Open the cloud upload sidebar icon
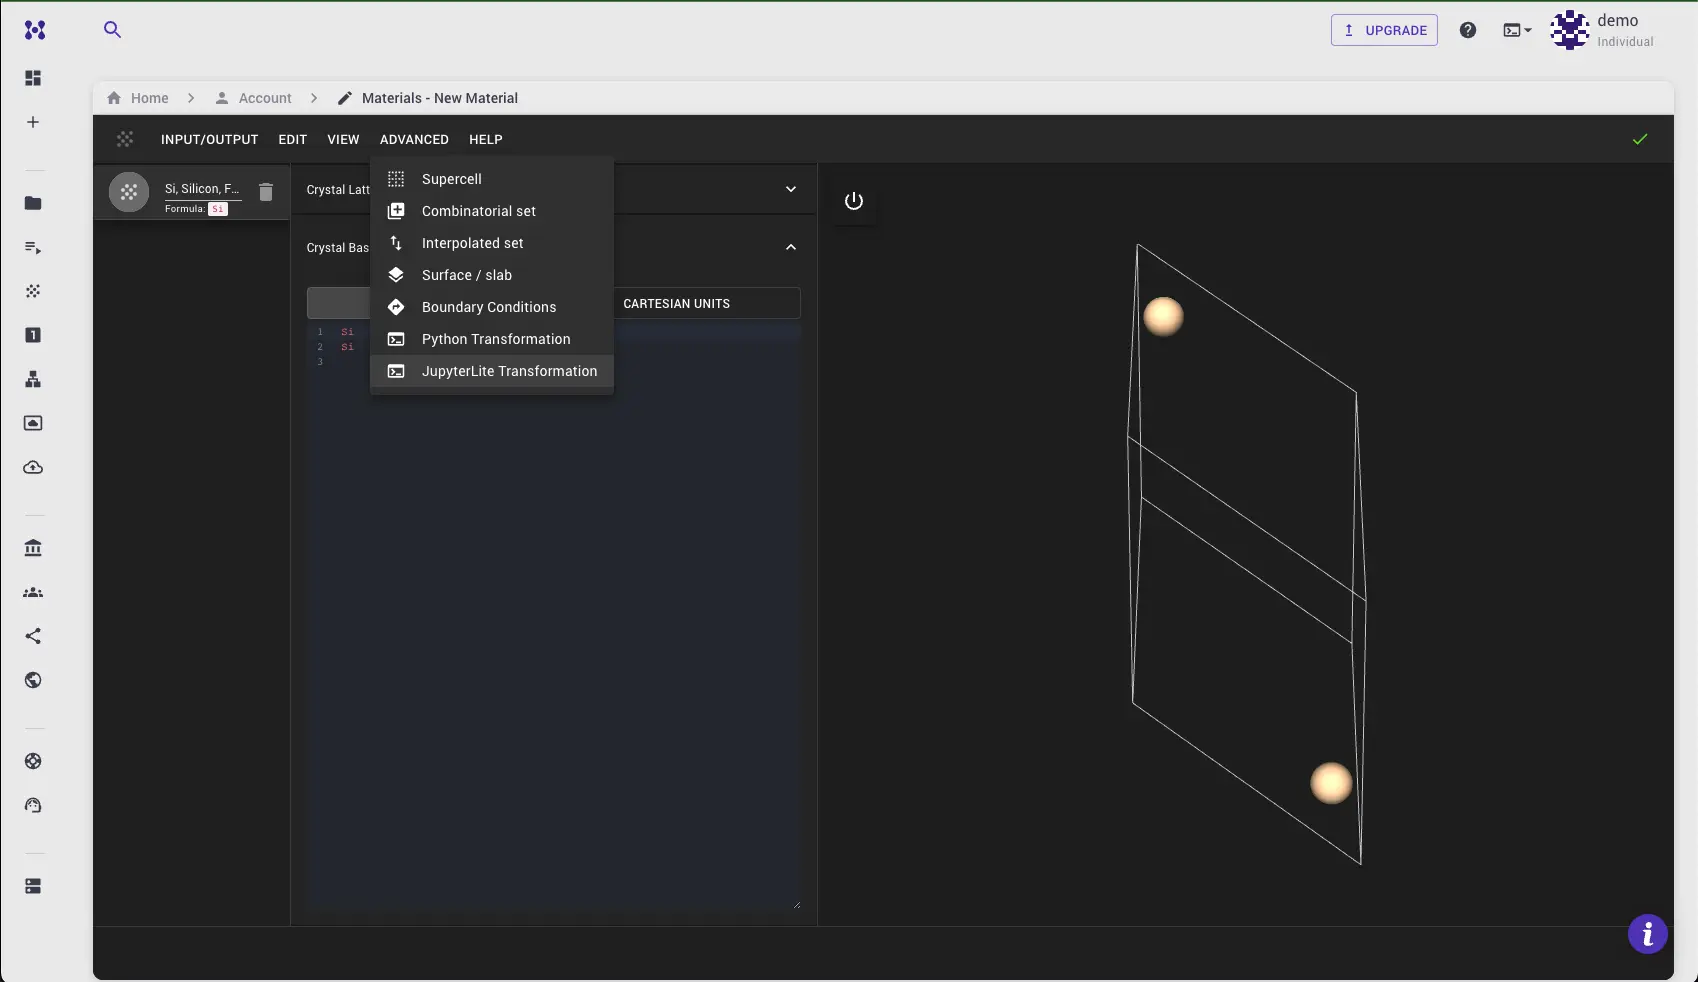Image resolution: width=1698 pixels, height=982 pixels. [x=33, y=468]
